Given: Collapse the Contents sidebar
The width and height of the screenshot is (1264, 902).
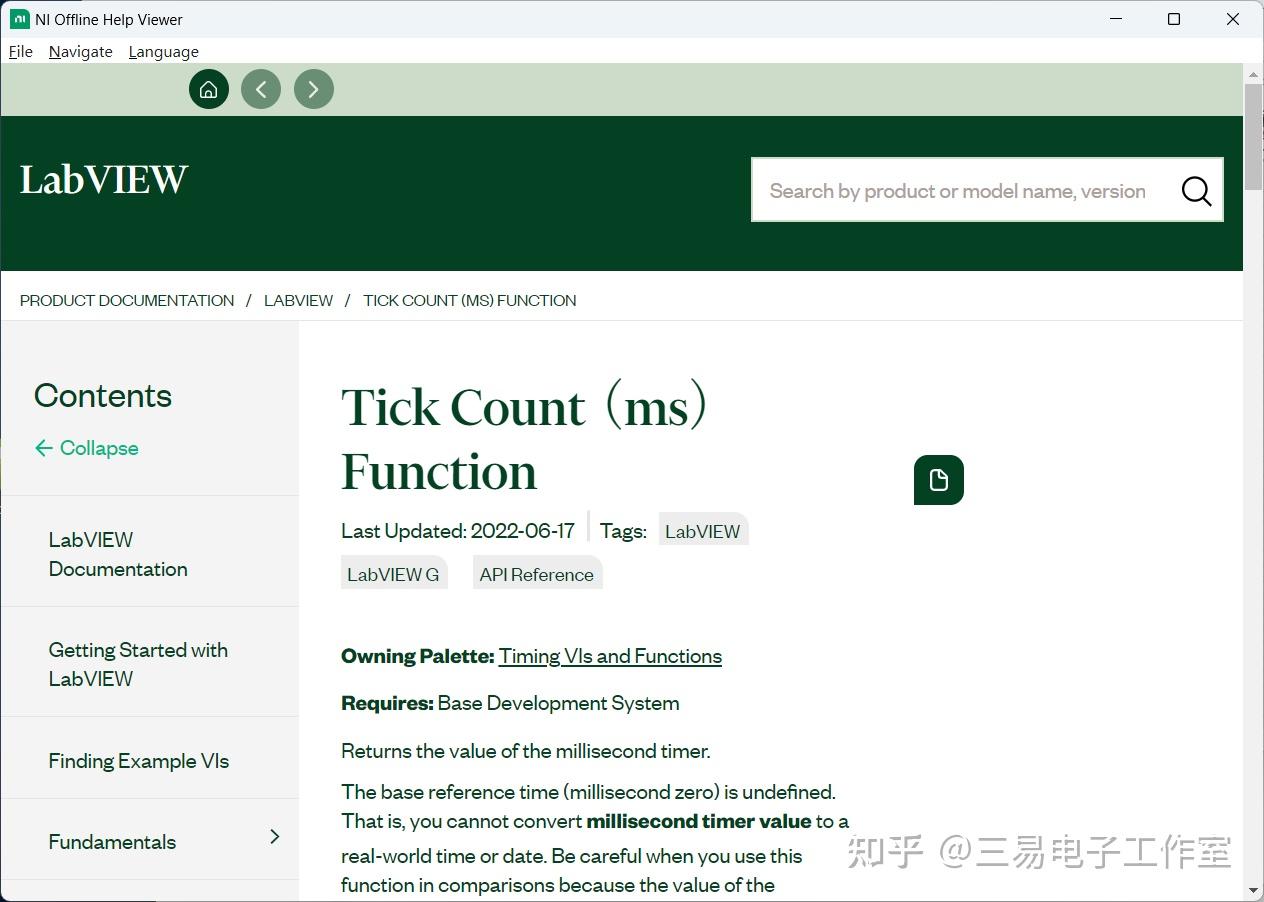Looking at the screenshot, I should coord(86,448).
